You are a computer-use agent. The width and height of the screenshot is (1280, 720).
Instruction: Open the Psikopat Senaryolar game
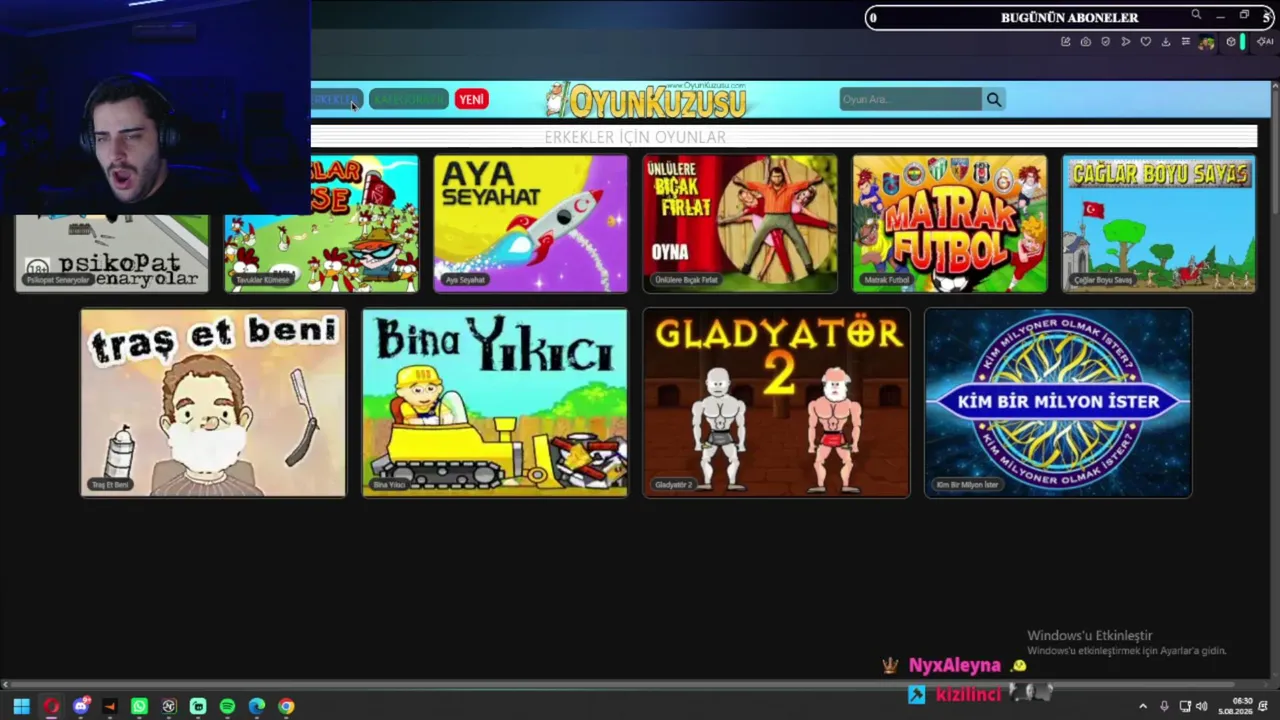click(x=112, y=254)
